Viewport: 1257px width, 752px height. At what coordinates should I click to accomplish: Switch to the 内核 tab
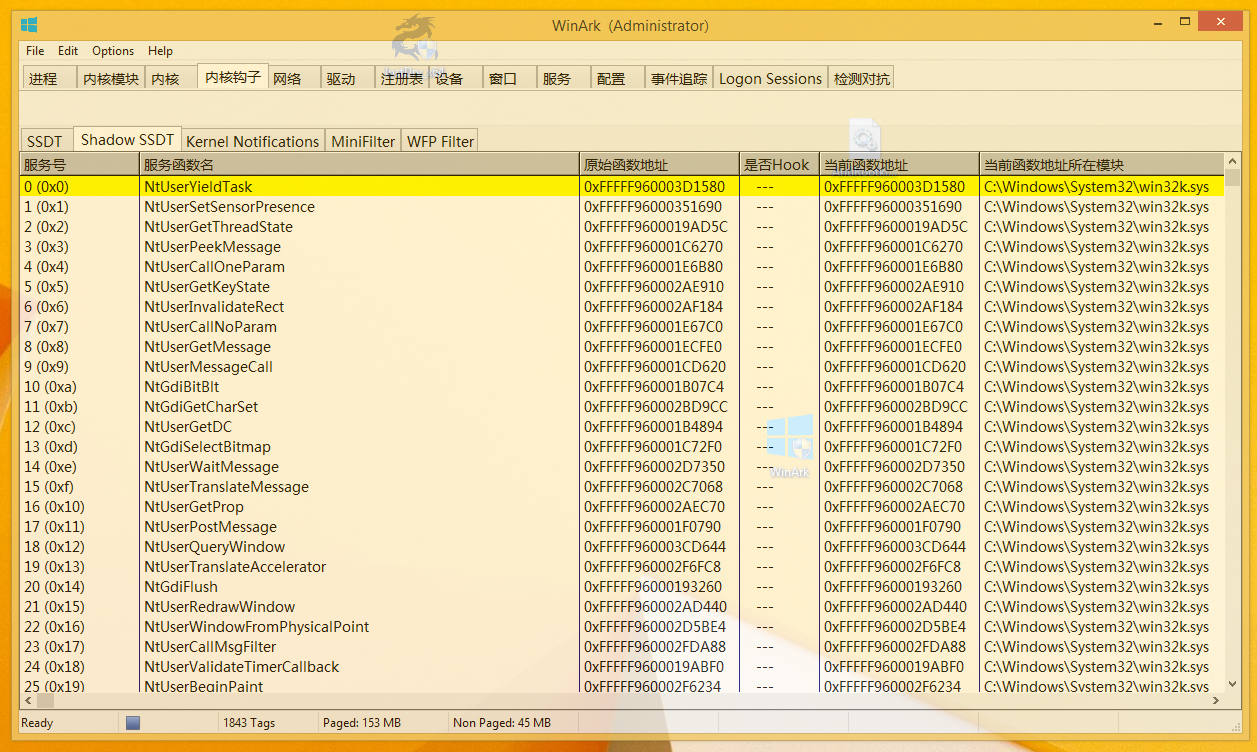(x=170, y=79)
